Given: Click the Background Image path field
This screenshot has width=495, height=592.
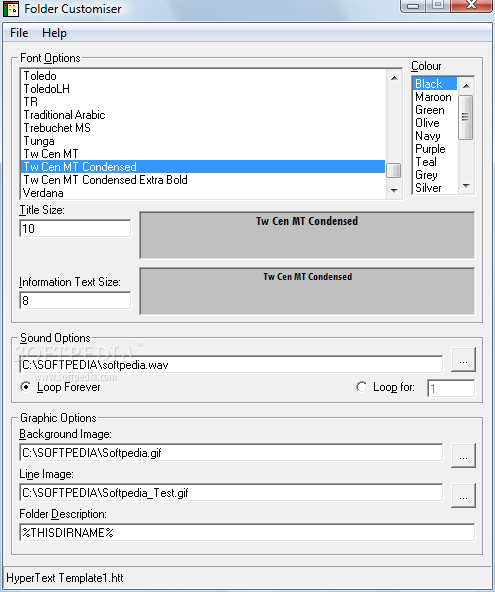Looking at the screenshot, I should 231,452.
